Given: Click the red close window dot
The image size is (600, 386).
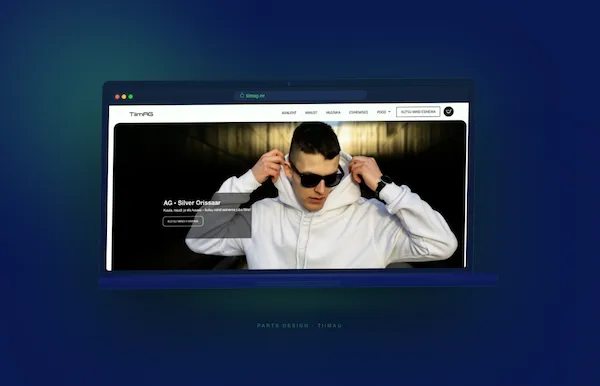Looking at the screenshot, I should (117, 97).
